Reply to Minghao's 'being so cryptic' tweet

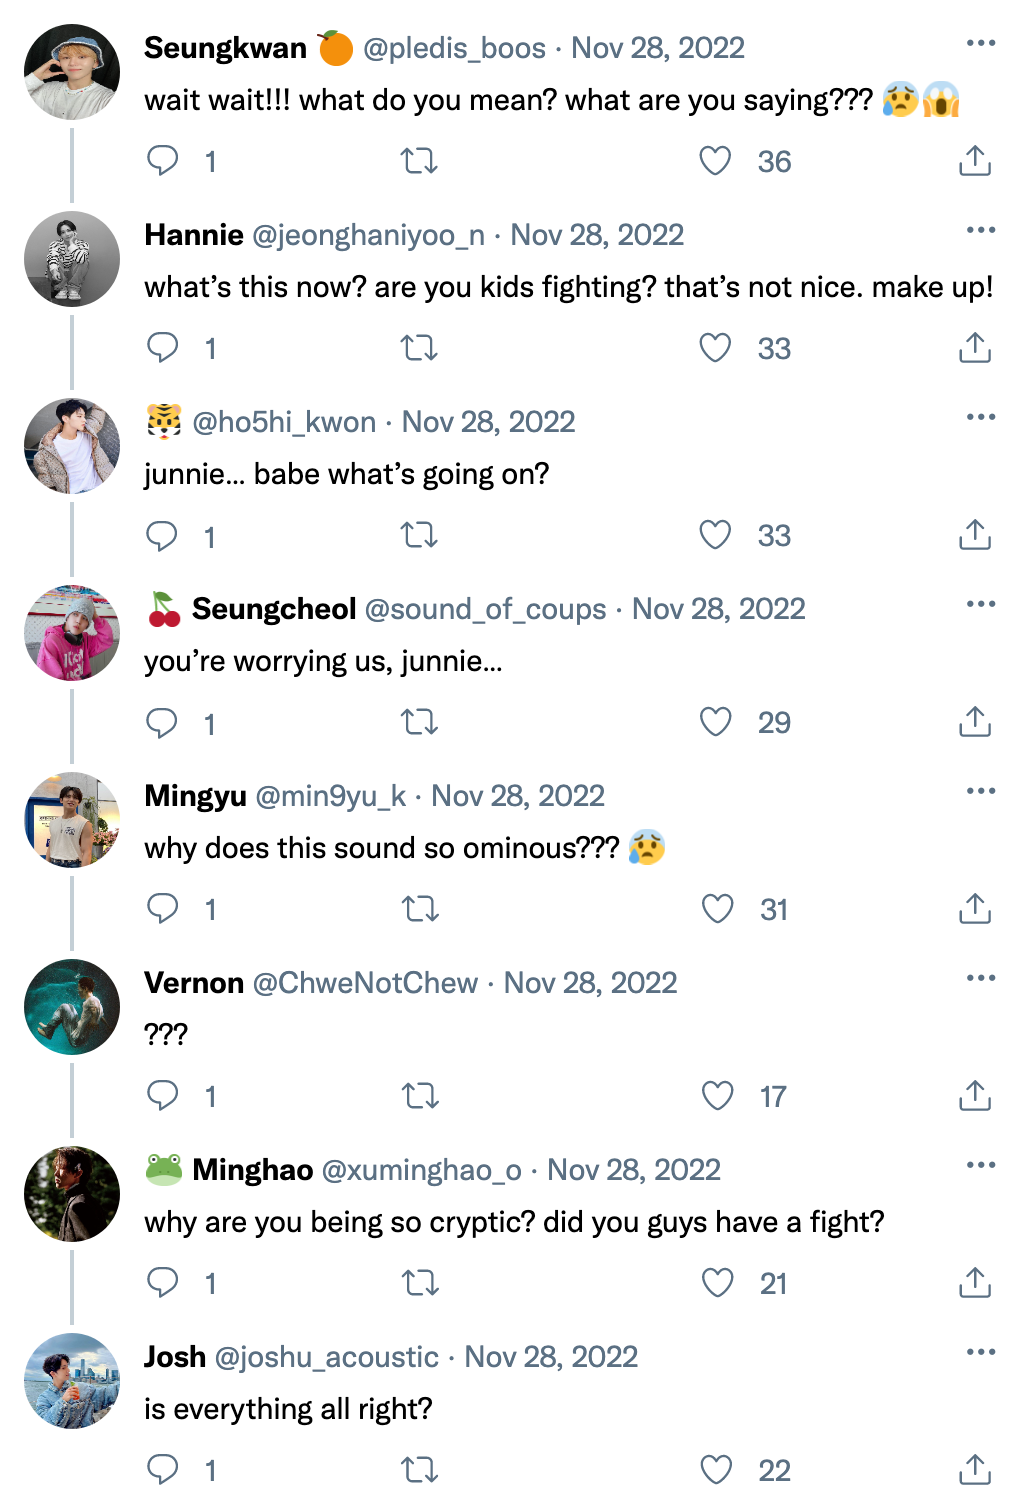[162, 1283]
